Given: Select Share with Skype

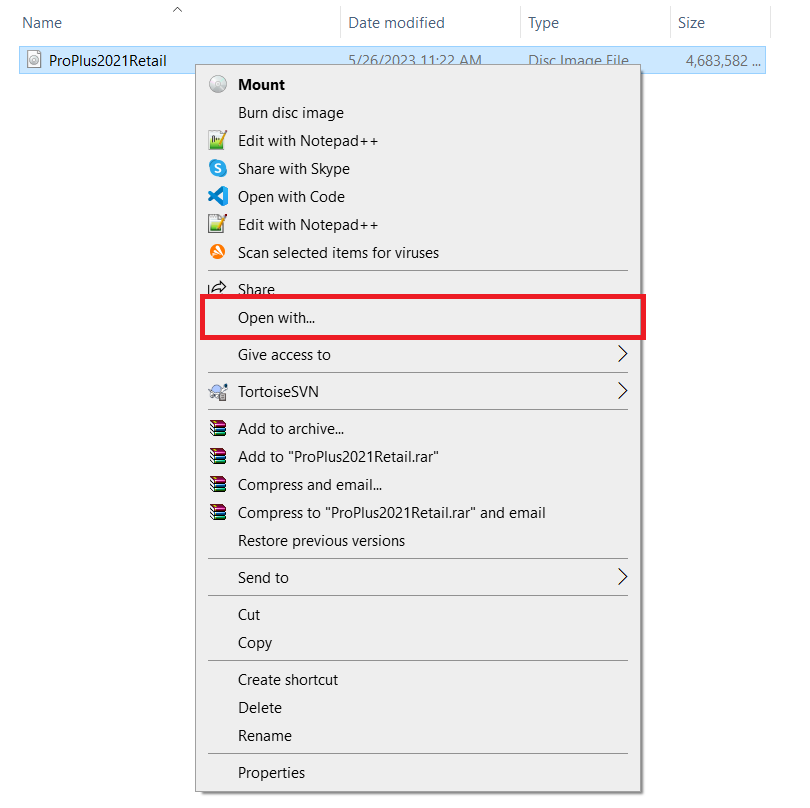Looking at the screenshot, I should (x=418, y=168).
